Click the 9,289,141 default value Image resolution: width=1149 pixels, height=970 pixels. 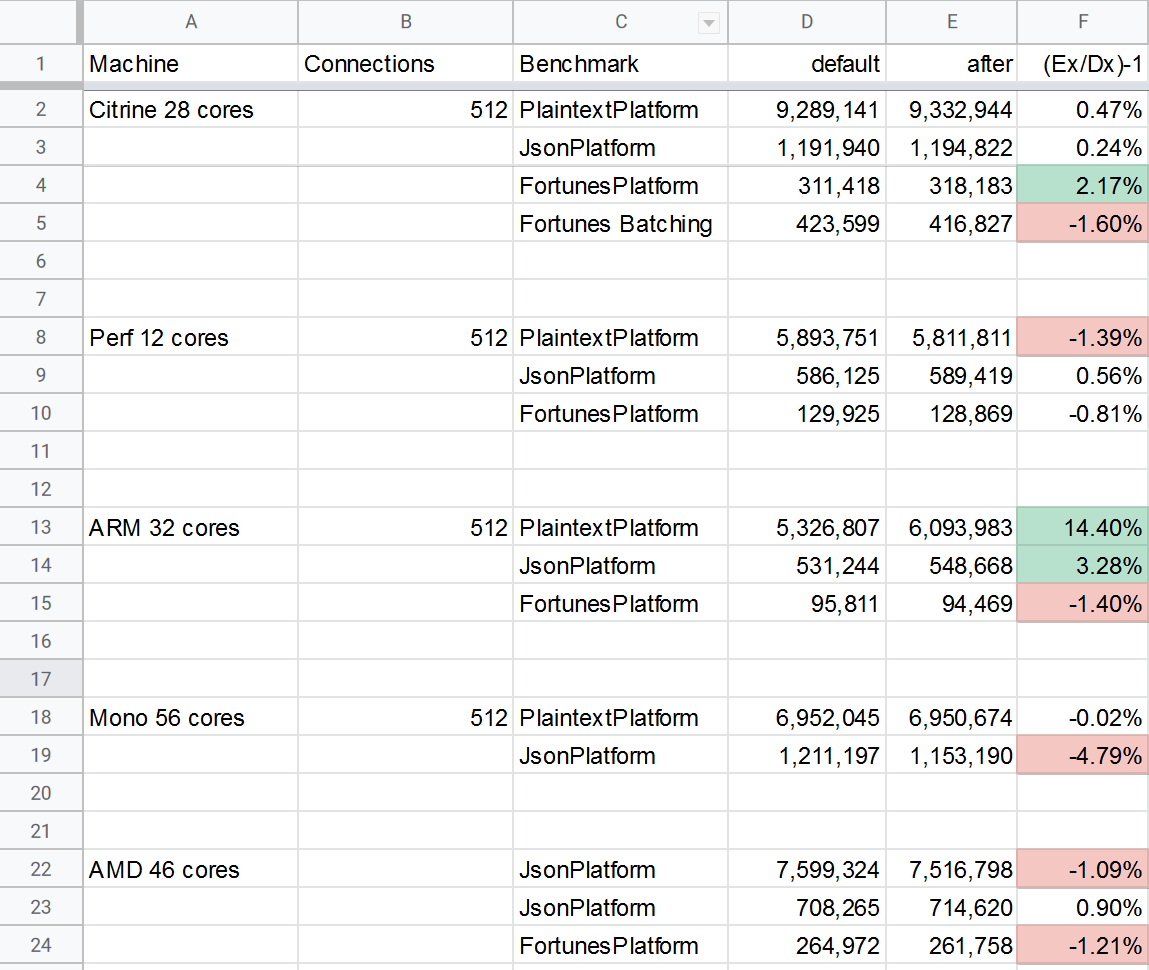click(807, 110)
